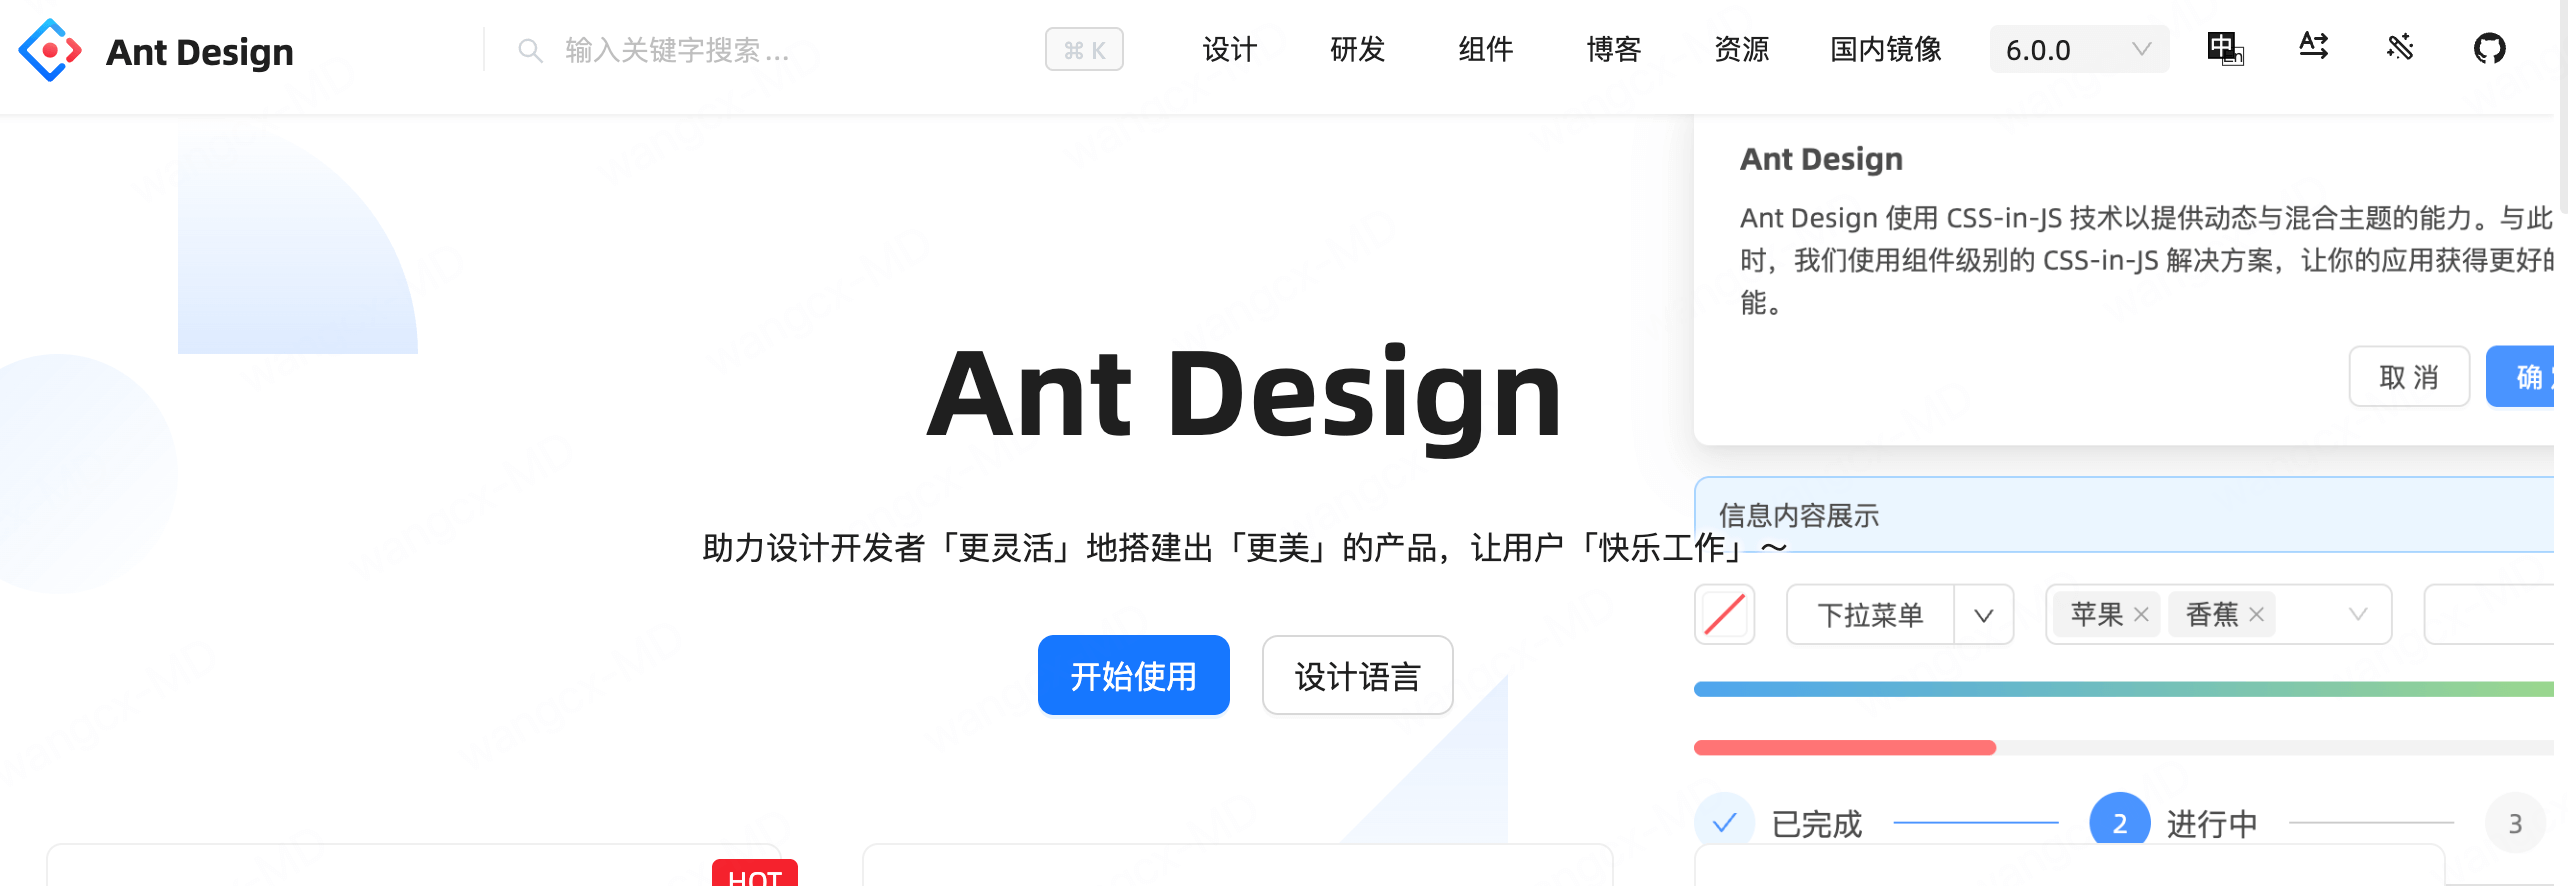Viewport: 2568px width, 886px height.
Task: Open the 国内镜像 menu item
Action: pyautogui.click(x=1885, y=49)
